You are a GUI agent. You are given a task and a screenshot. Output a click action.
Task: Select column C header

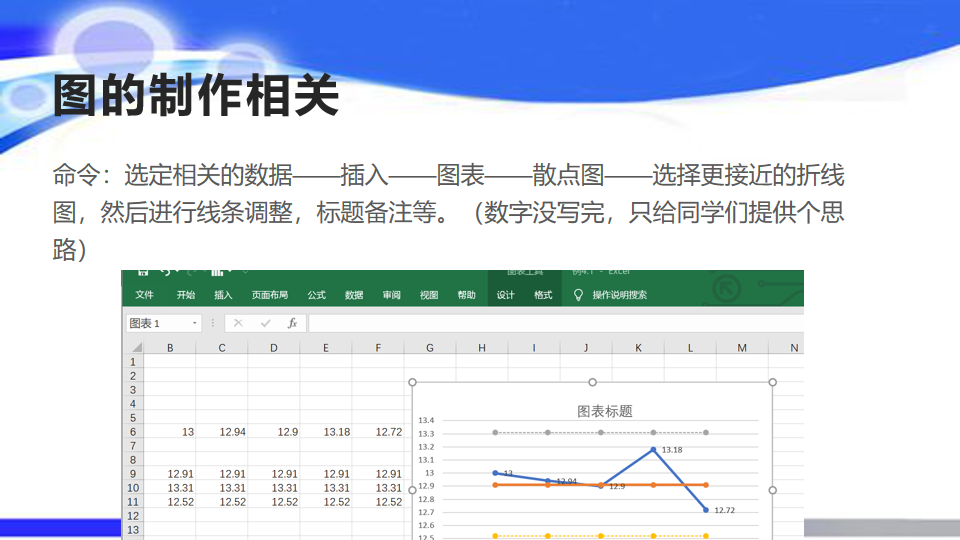222,348
